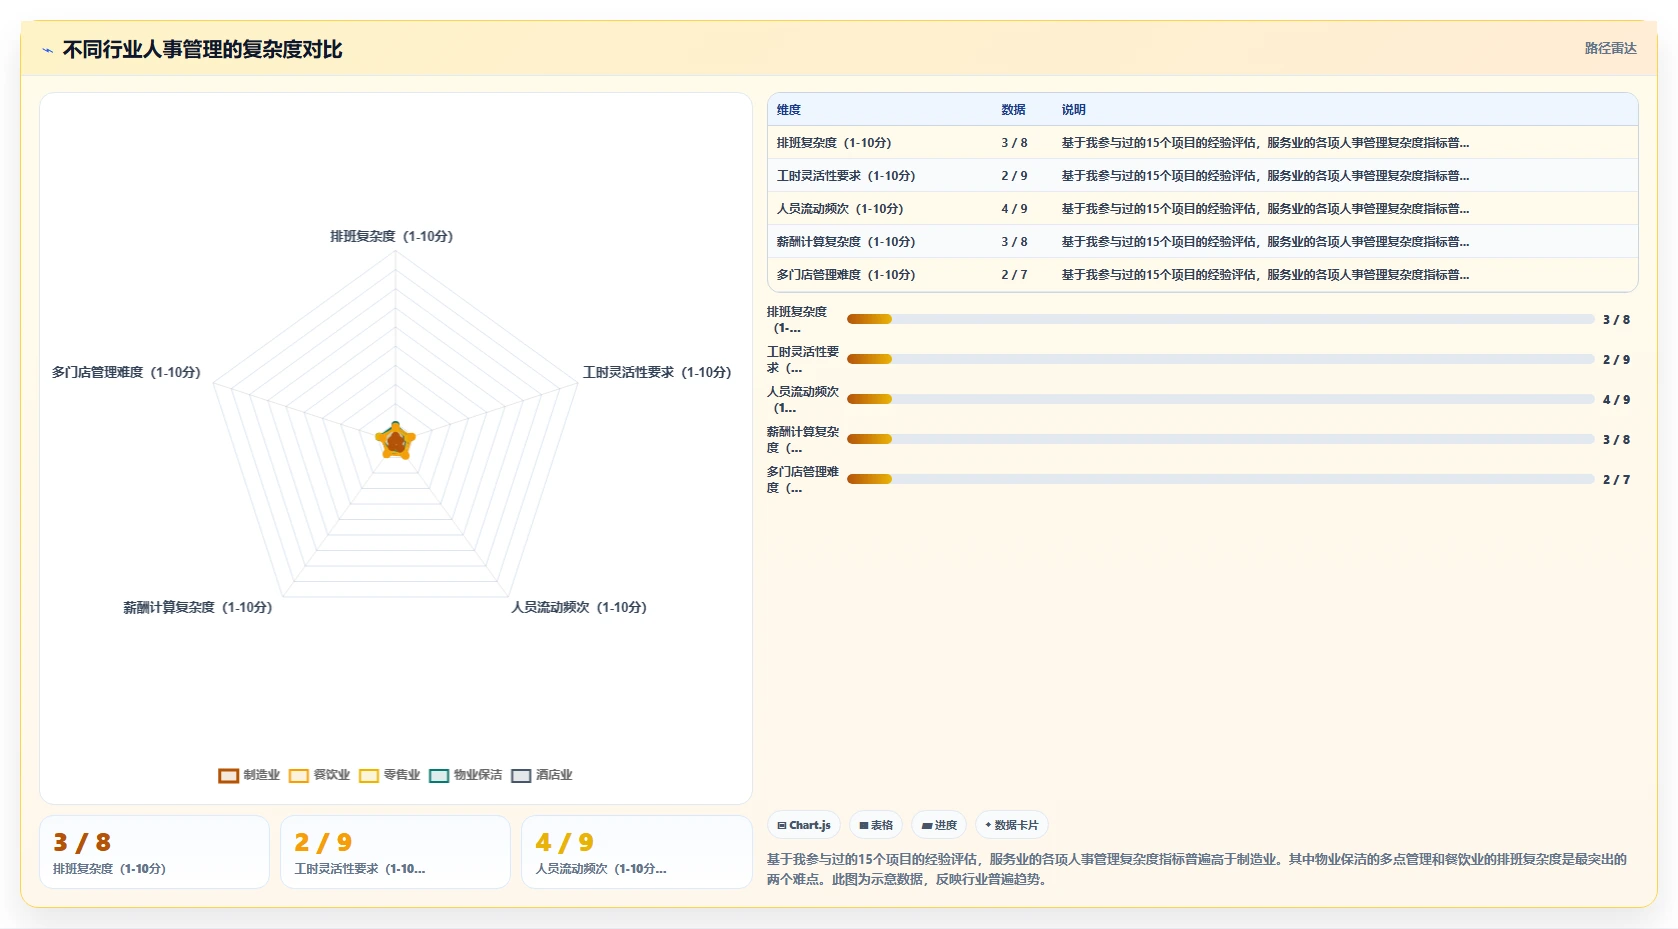Select the 薪酬计算复杂度 table row name
The width and height of the screenshot is (1678, 929).
tap(846, 242)
